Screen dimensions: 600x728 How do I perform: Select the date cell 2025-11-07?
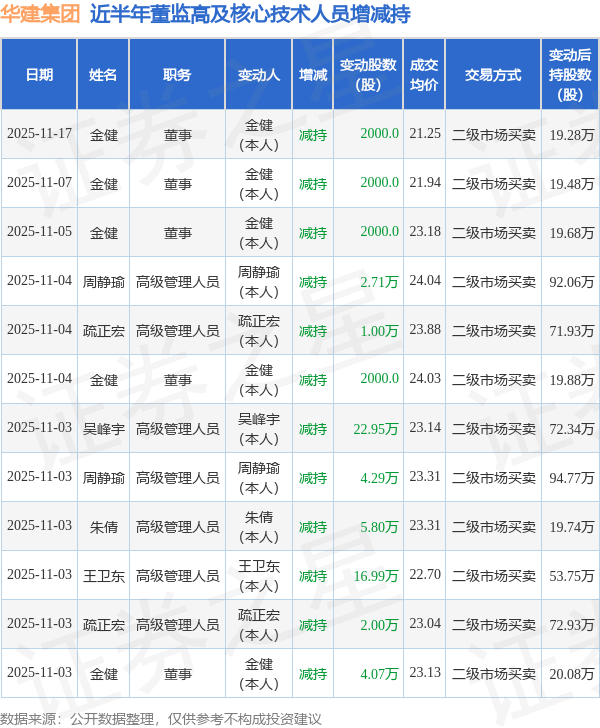[x=39, y=182]
